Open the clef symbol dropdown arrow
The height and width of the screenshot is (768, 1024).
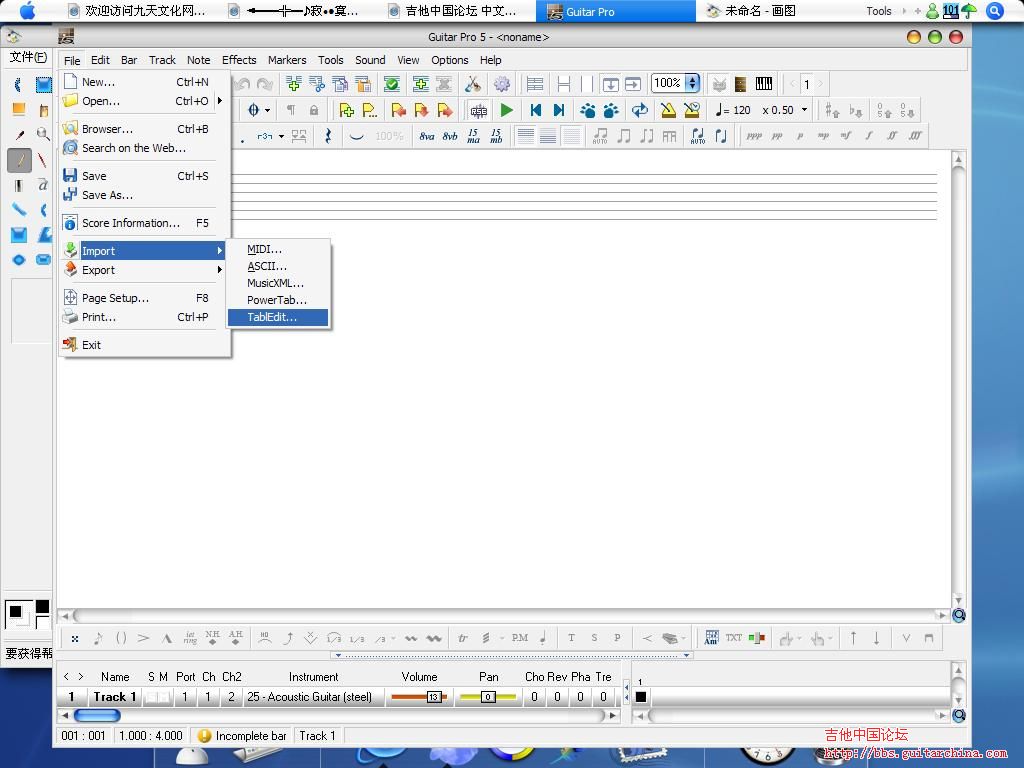click(268, 110)
